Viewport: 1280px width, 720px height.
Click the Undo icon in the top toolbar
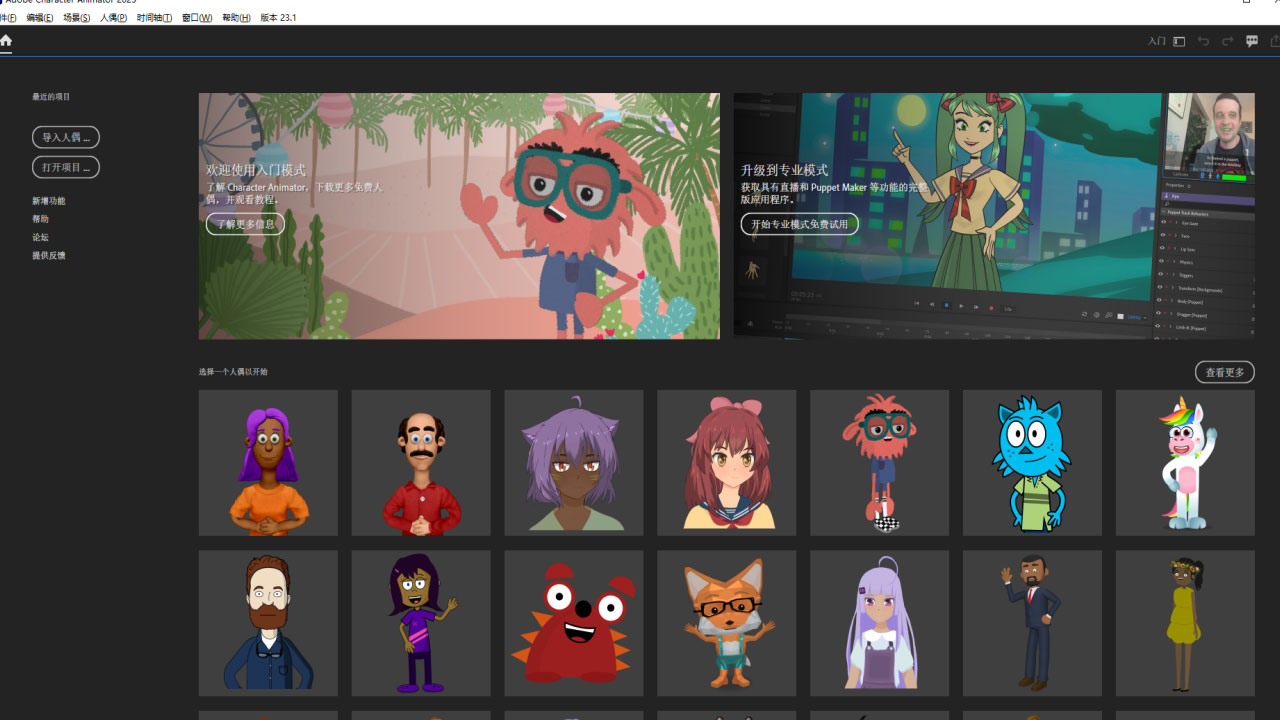(1203, 41)
